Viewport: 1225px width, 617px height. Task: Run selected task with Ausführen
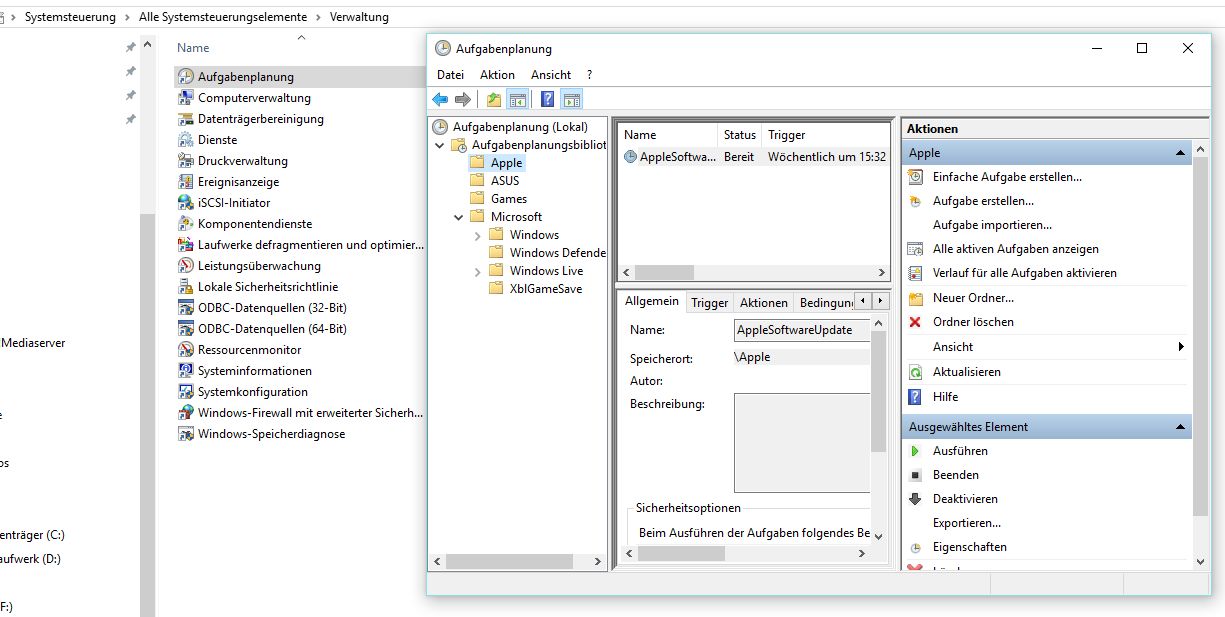coord(960,451)
